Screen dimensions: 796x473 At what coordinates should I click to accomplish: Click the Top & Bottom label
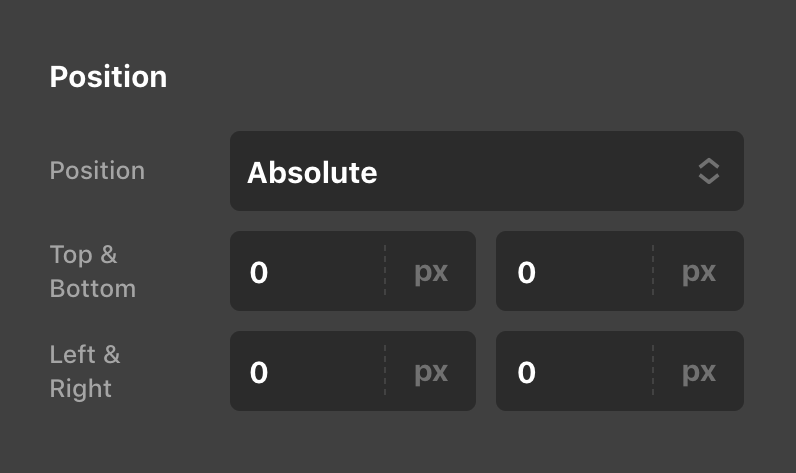click(92, 272)
